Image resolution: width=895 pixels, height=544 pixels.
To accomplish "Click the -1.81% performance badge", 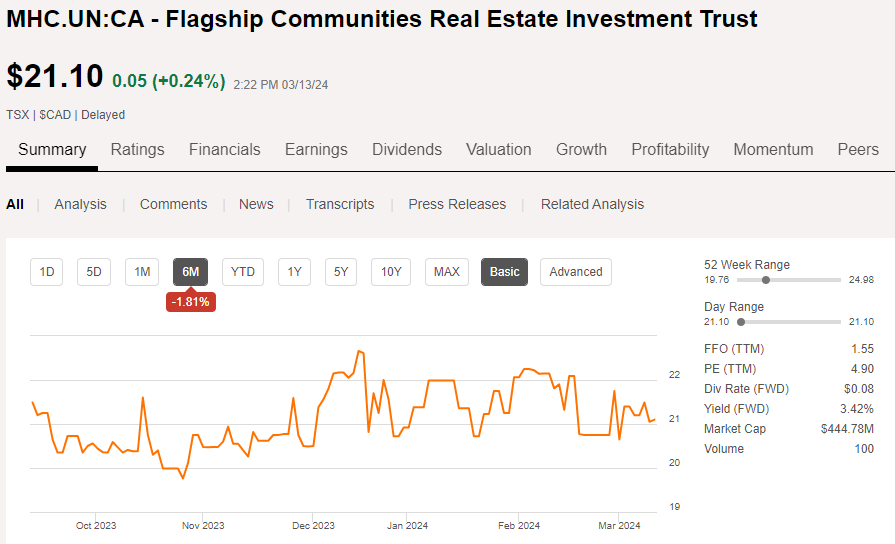I will (191, 302).
